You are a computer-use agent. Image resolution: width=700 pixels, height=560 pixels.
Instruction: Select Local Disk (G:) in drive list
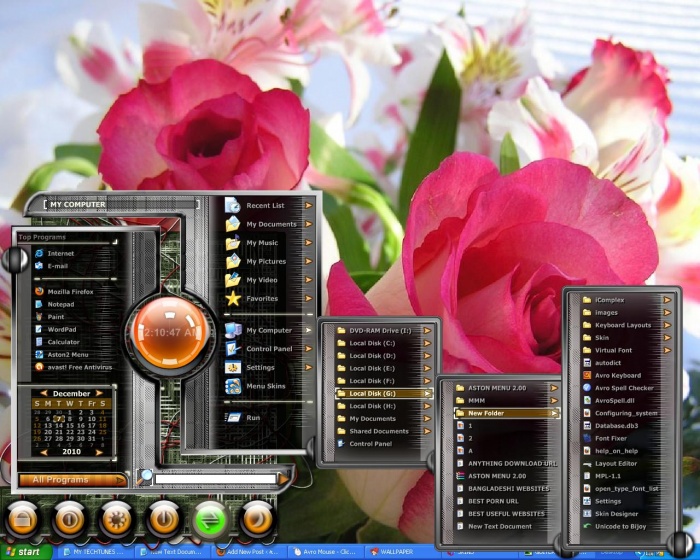click(x=384, y=393)
